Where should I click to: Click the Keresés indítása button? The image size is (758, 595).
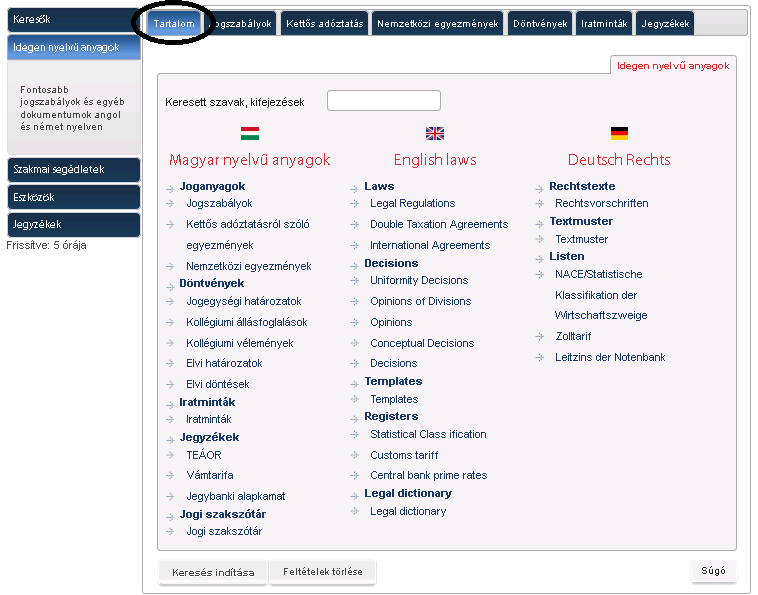[x=213, y=572]
